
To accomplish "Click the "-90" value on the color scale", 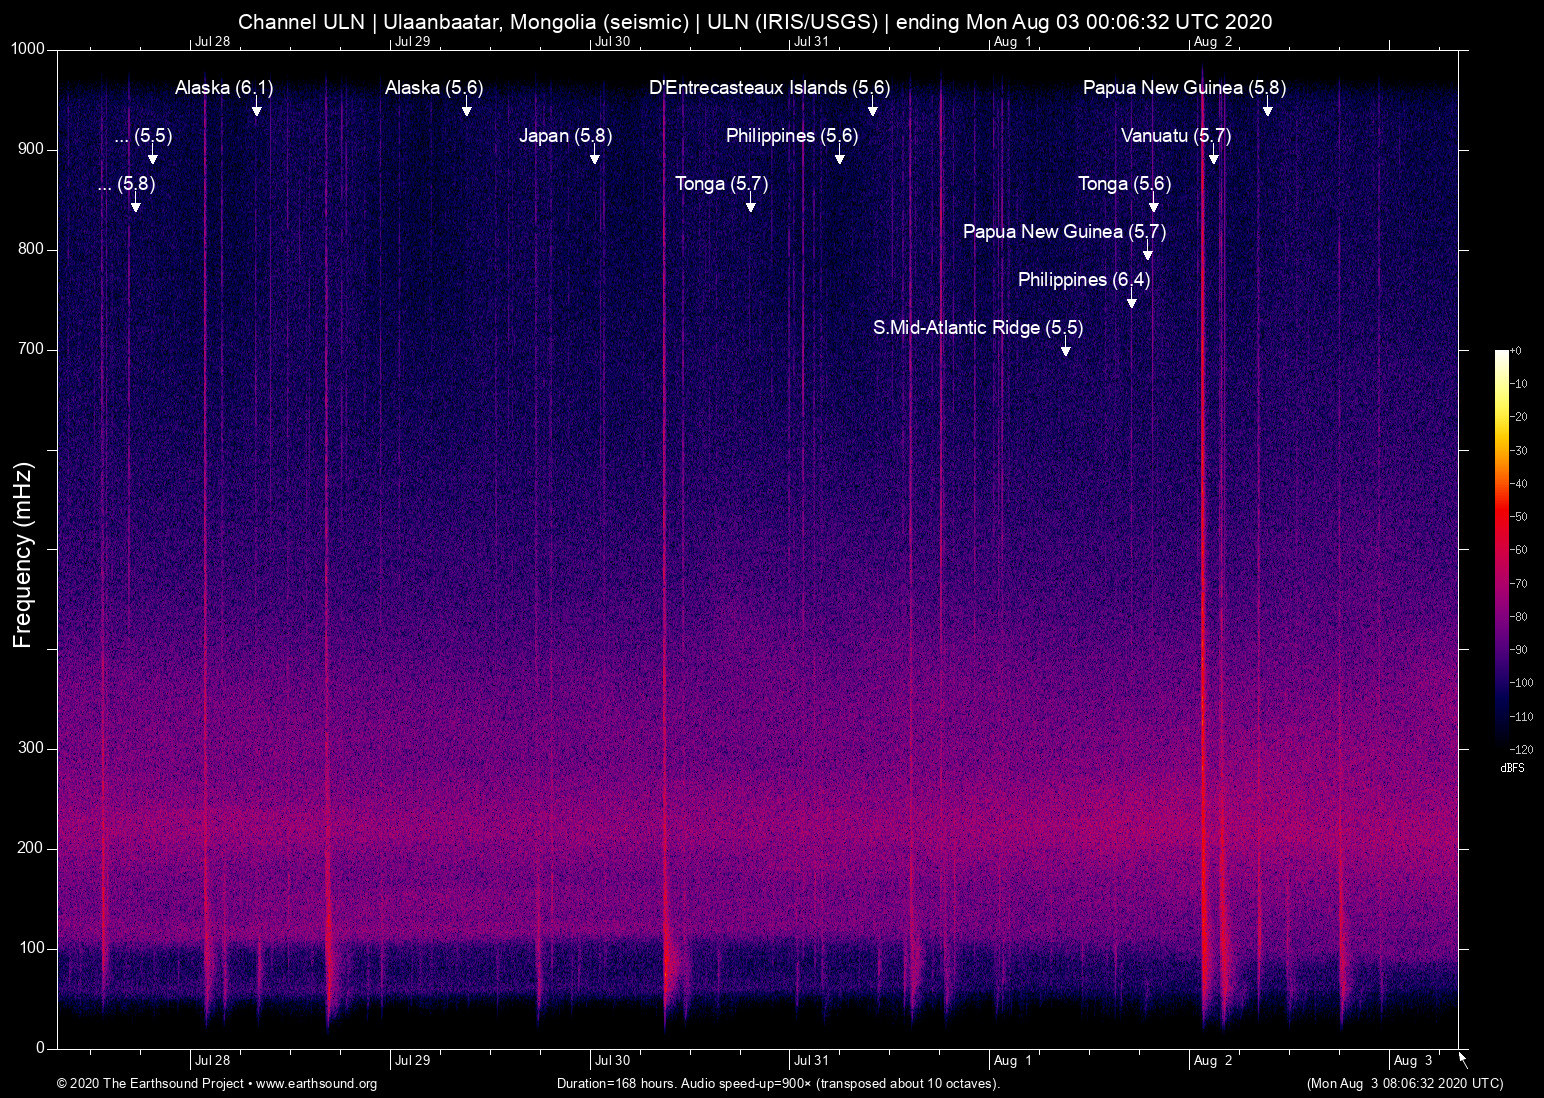I will click(1519, 650).
